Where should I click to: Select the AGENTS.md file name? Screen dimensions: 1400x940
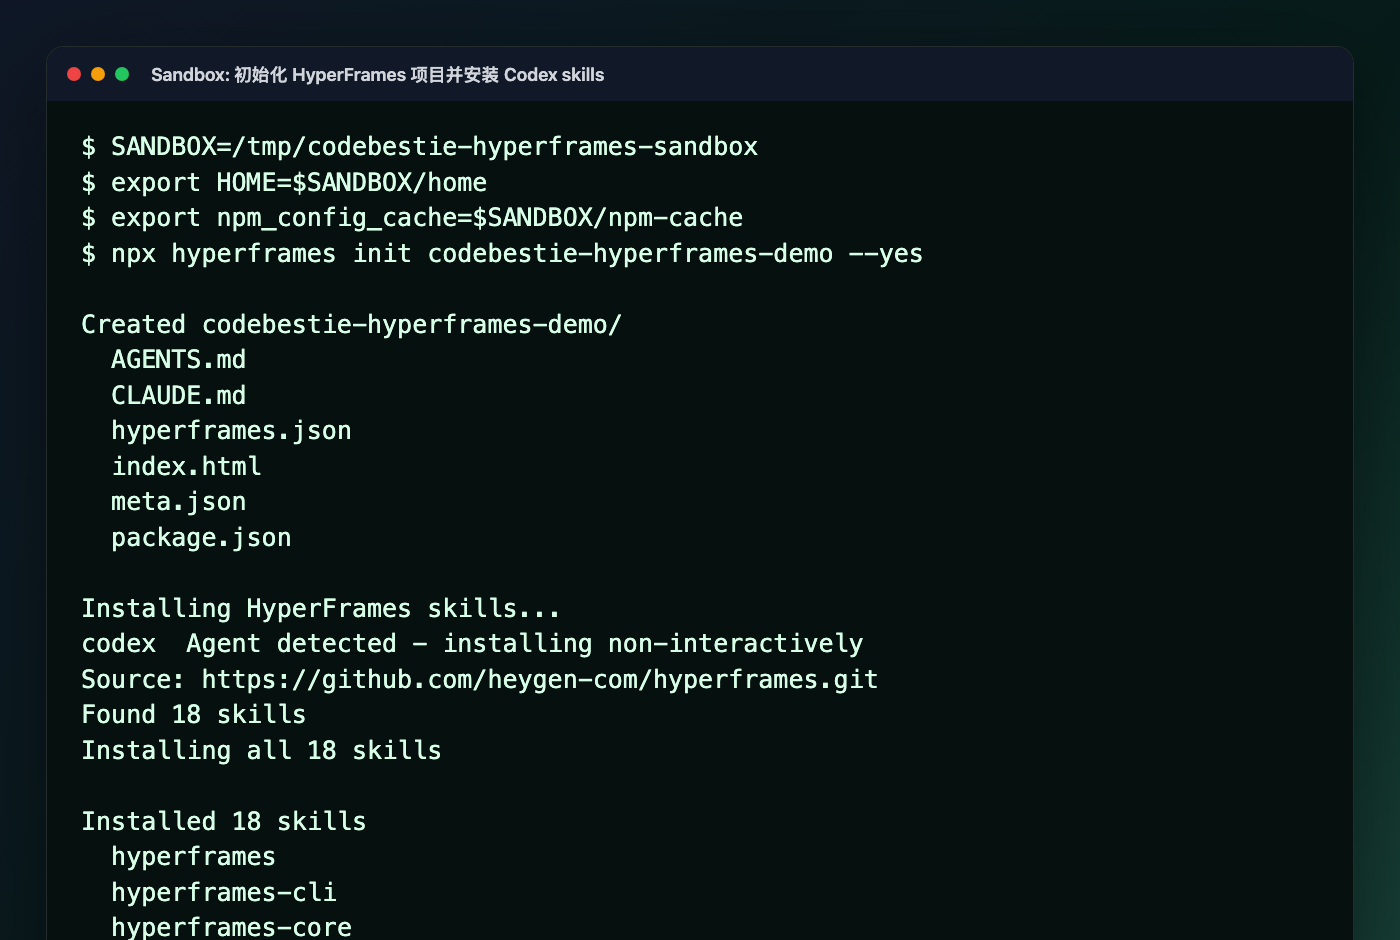tap(179, 360)
